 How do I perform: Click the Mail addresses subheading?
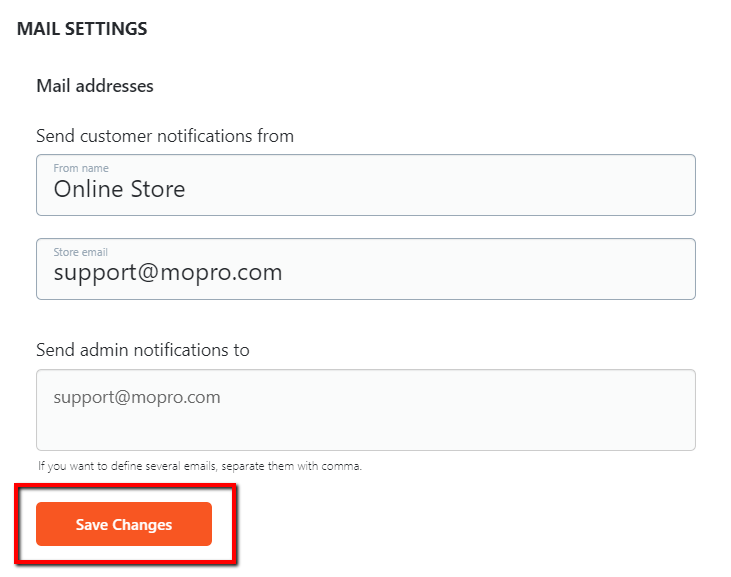coord(95,86)
